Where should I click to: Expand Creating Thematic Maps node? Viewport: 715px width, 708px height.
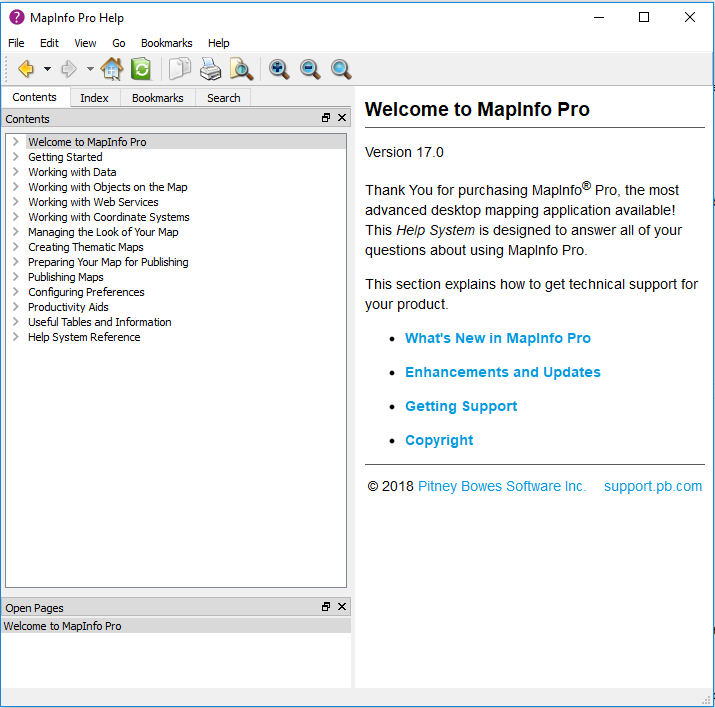tap(16, 247)
